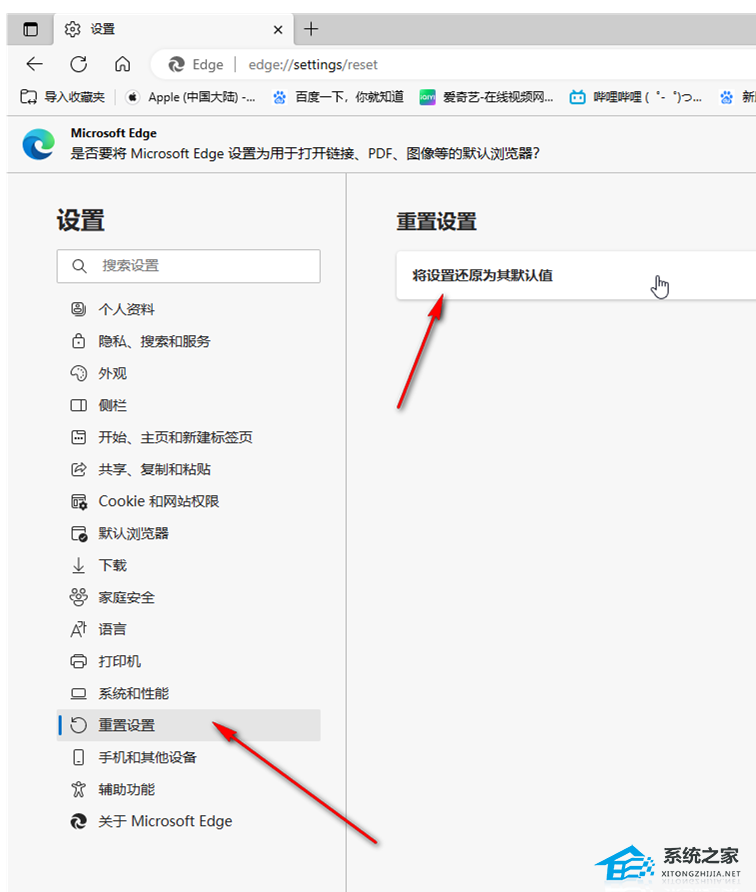Open 导入收藏夹 bookmark

point(62,97)
